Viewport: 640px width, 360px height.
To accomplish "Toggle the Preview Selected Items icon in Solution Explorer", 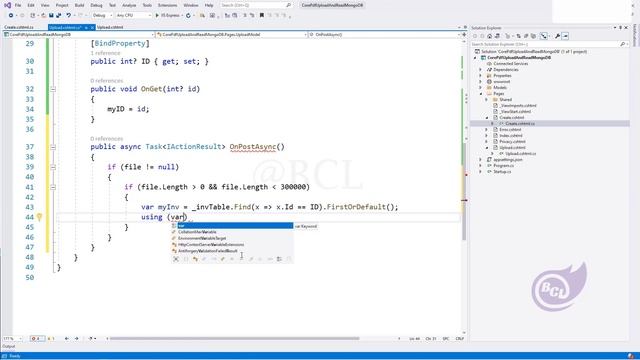I will 565,36.
